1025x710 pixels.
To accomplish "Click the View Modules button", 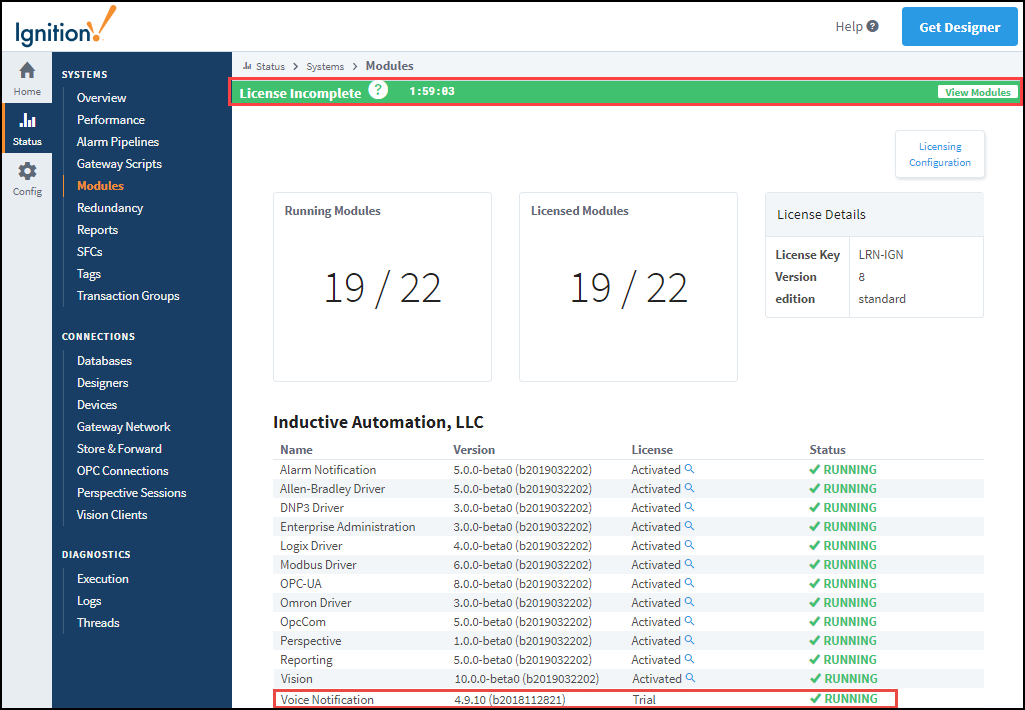I will coord(977,92).
